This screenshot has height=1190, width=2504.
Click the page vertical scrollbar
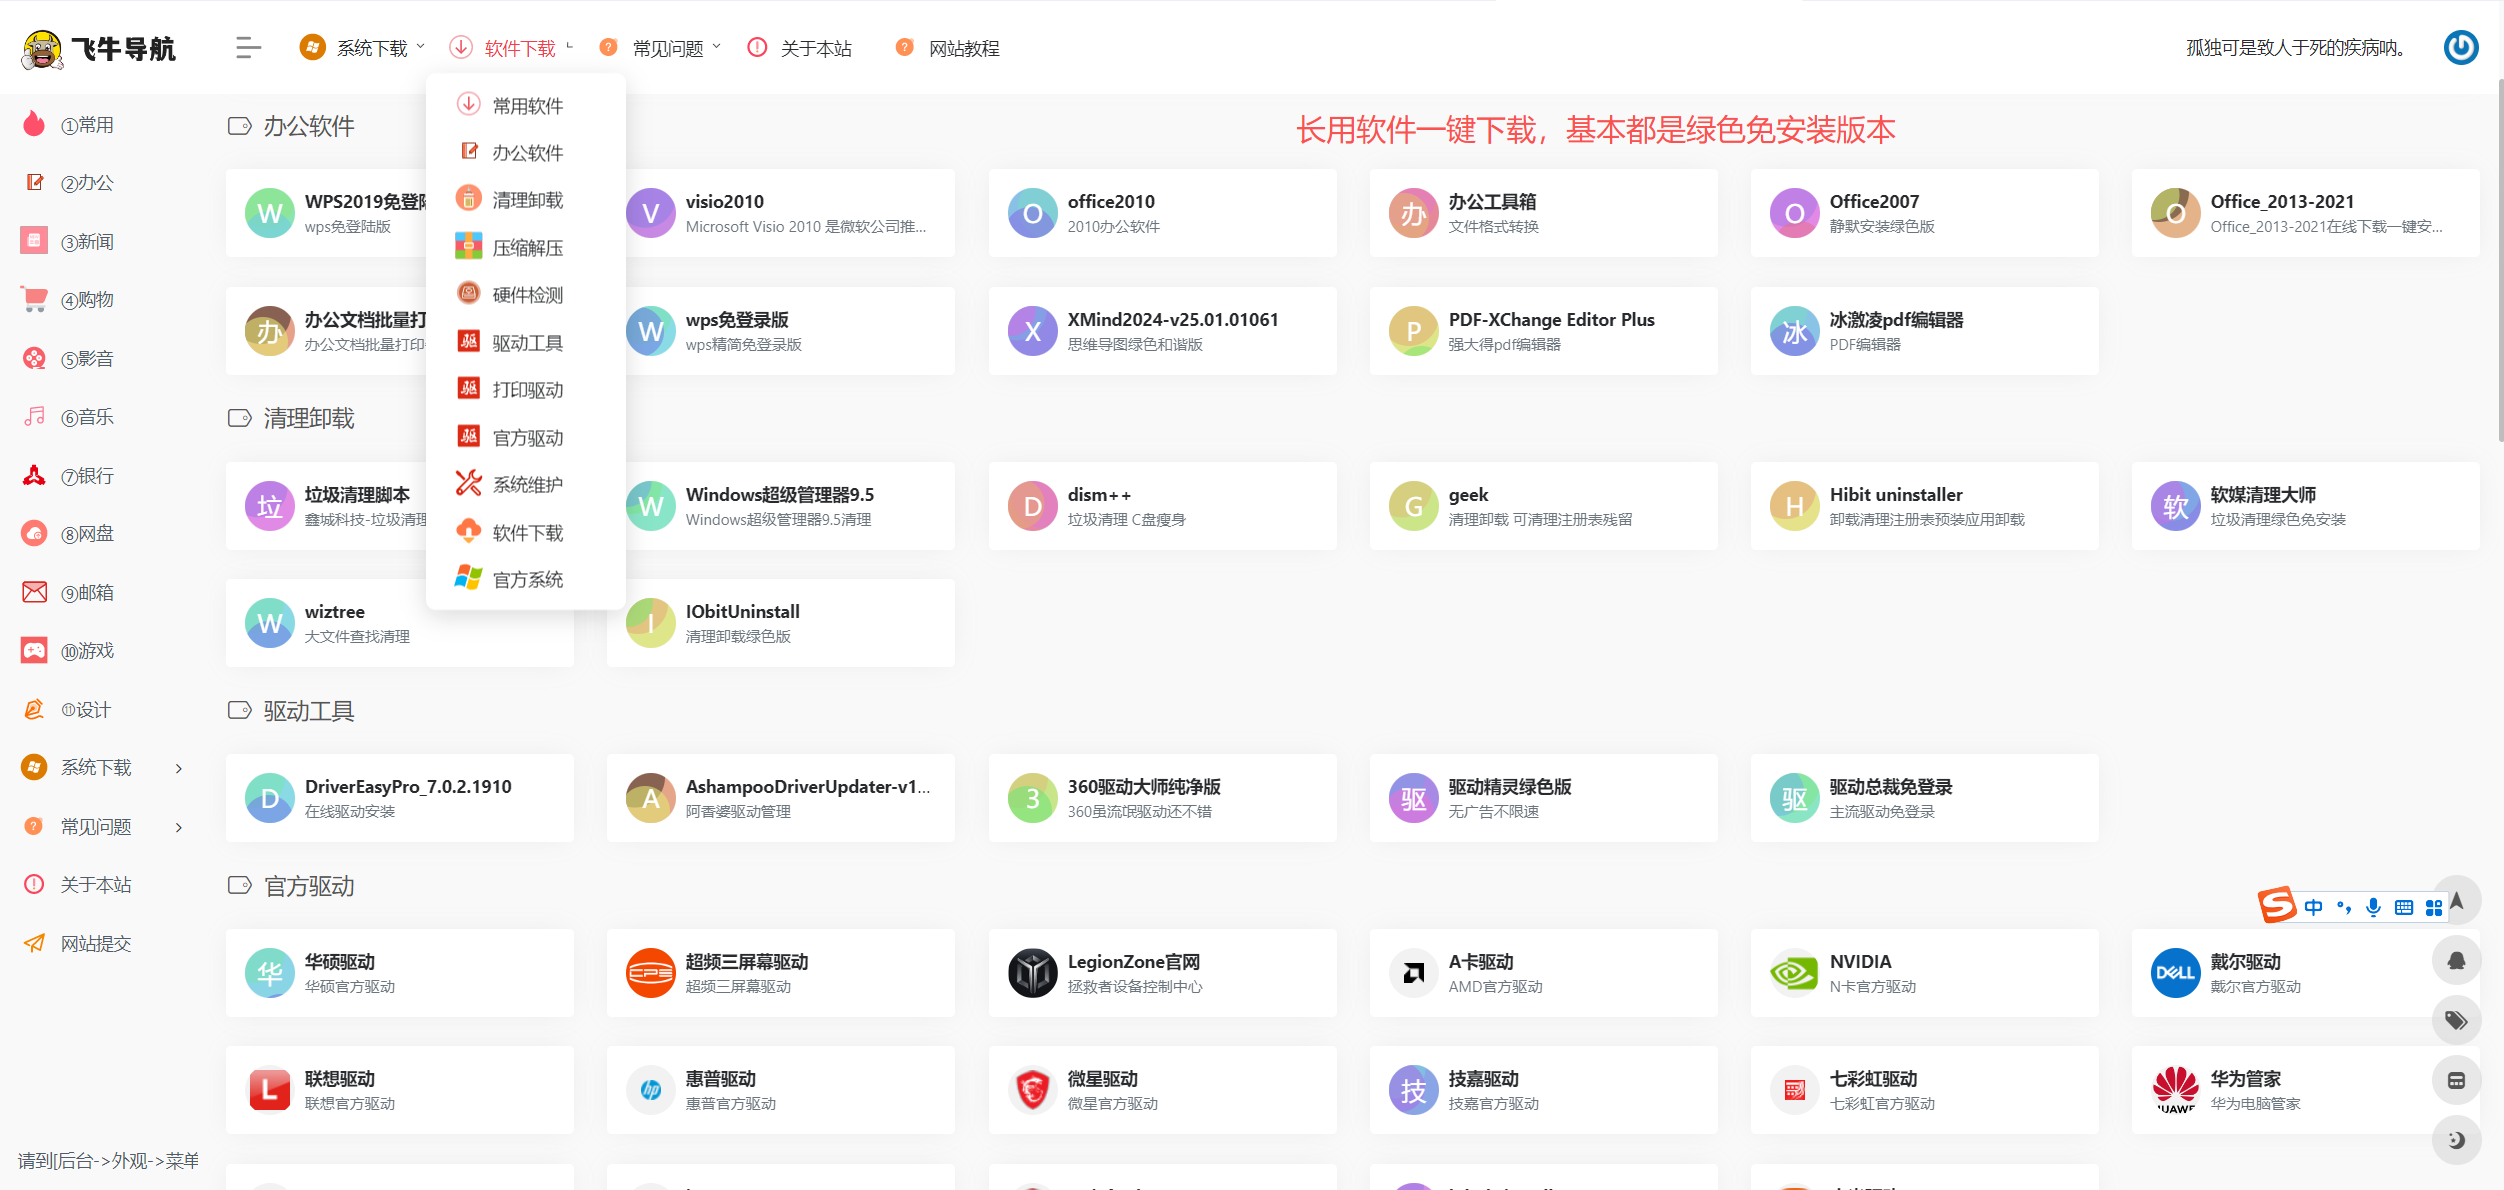click(2499, 260)
